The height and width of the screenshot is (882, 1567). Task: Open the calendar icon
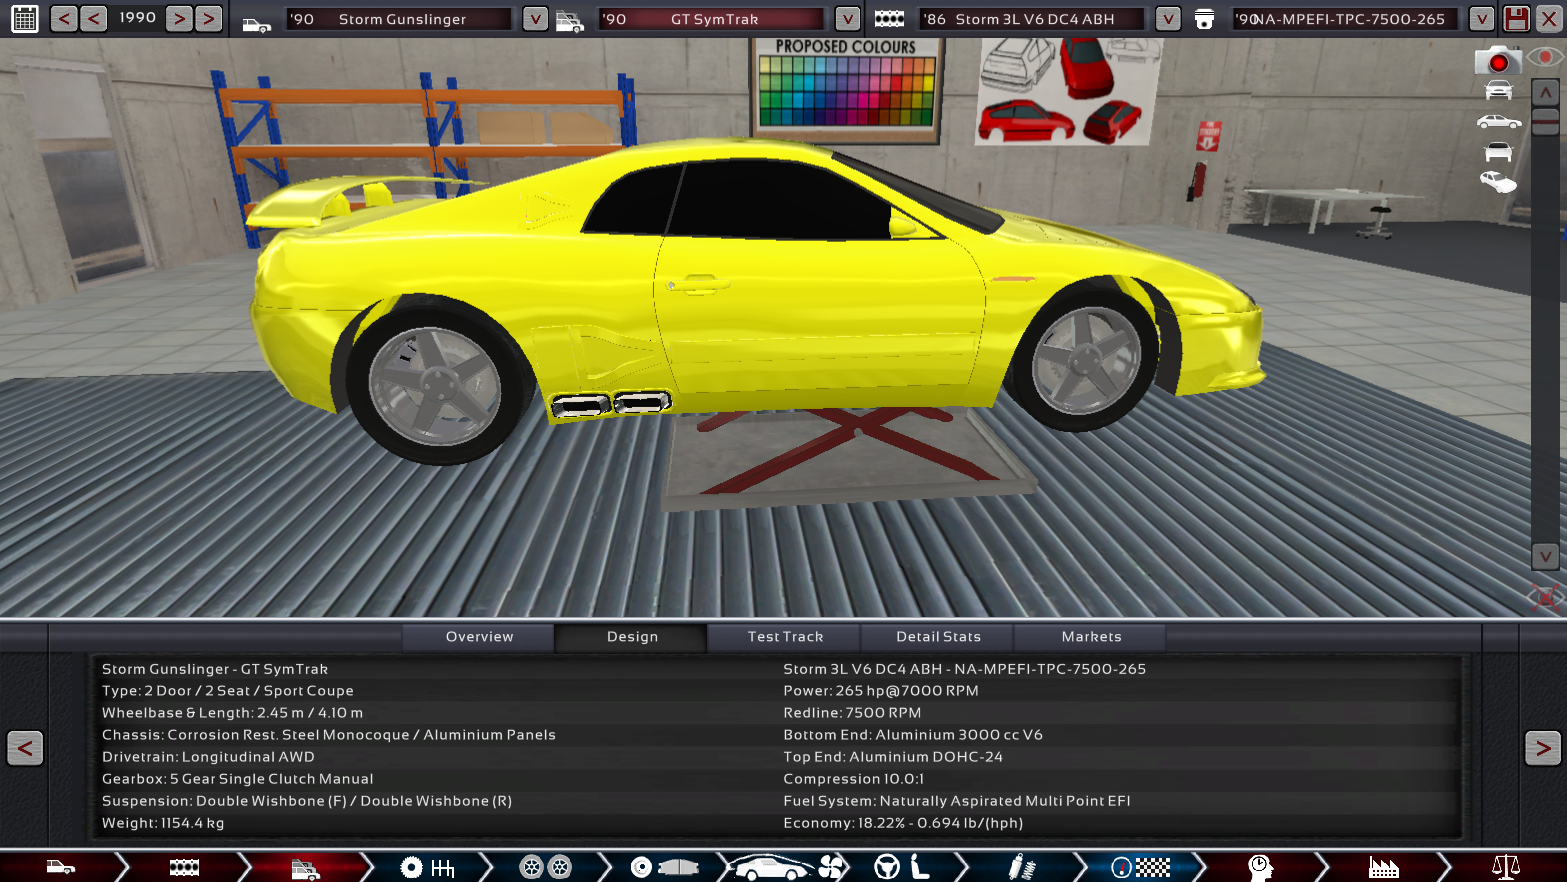point(24,19)
